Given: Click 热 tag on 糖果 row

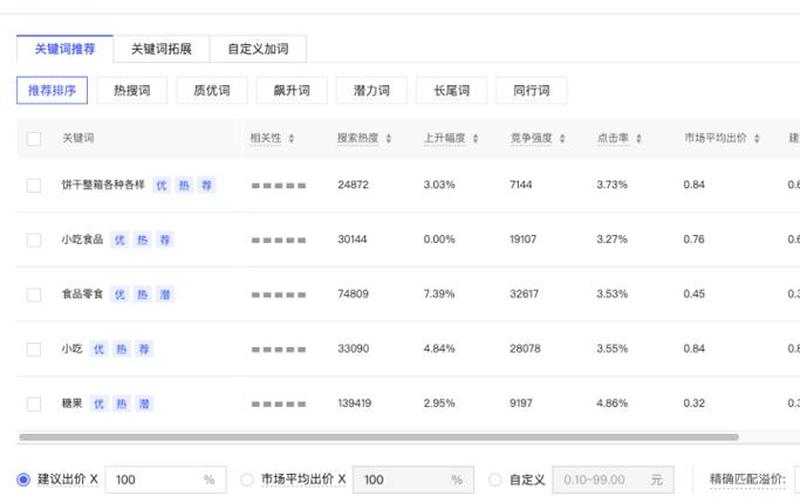Looking at the screenshot, I should pyautogui.click(x=121, y=404).
